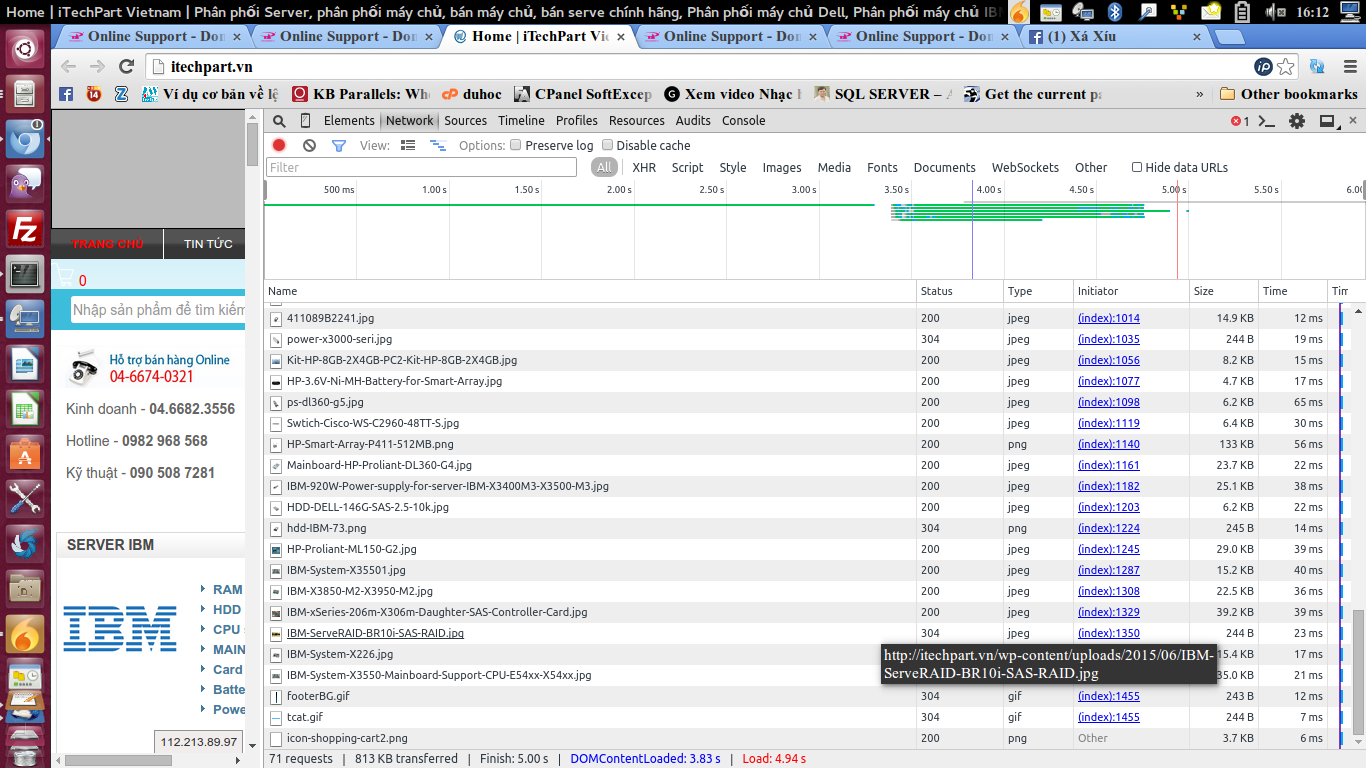
Task: Open Ubuntu Software Center dock icon
Action: coord(25,454)
